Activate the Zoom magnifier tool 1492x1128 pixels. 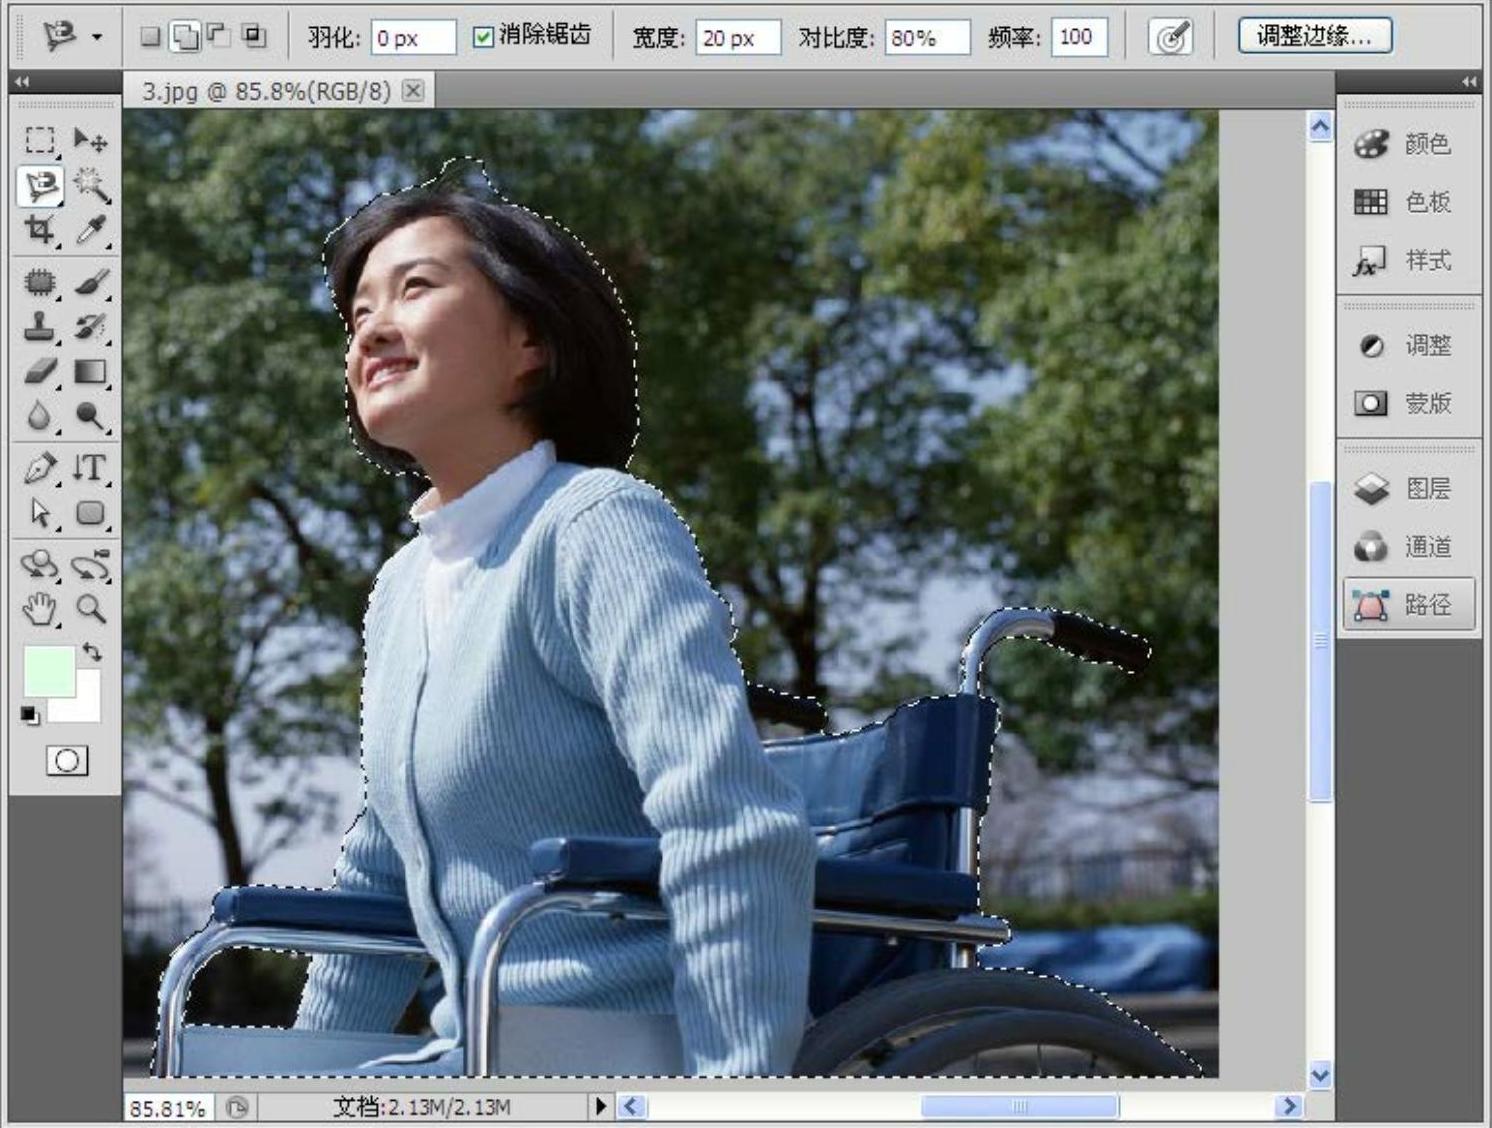[90, 608]
